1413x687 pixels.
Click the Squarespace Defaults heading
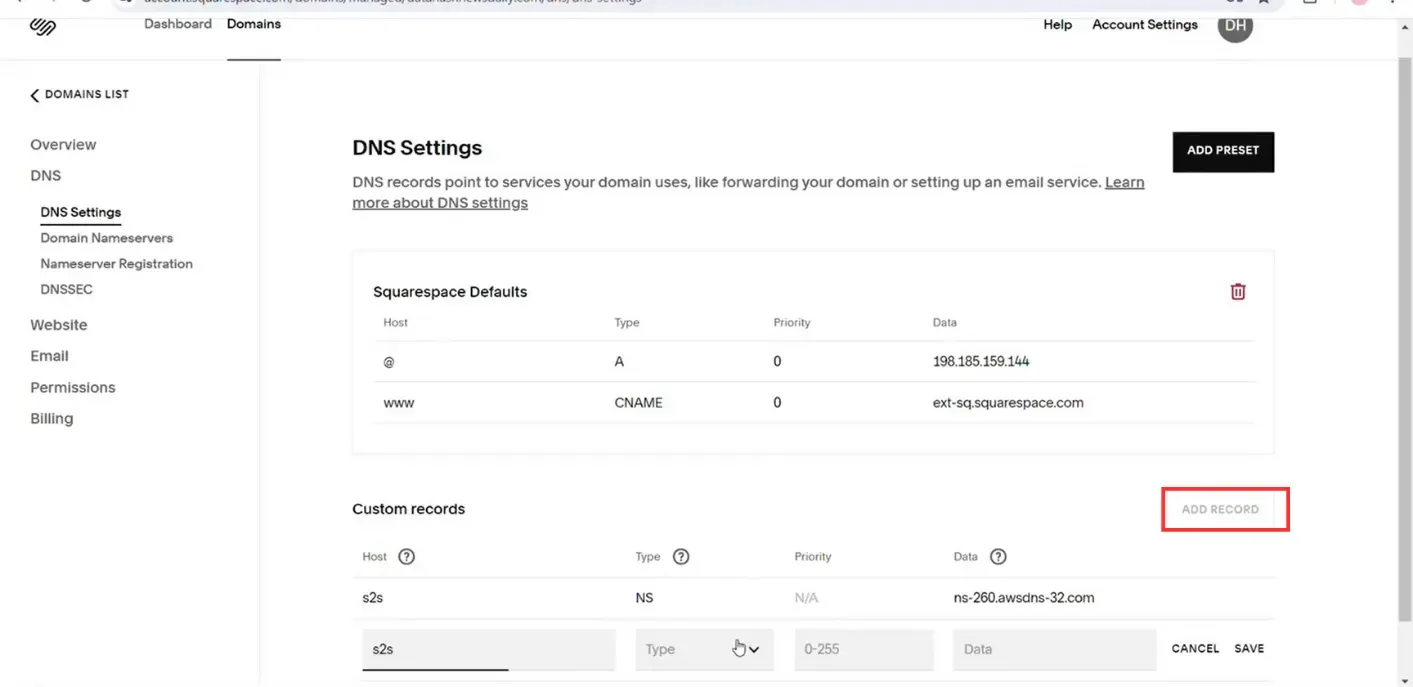click(x=450, y=292)
